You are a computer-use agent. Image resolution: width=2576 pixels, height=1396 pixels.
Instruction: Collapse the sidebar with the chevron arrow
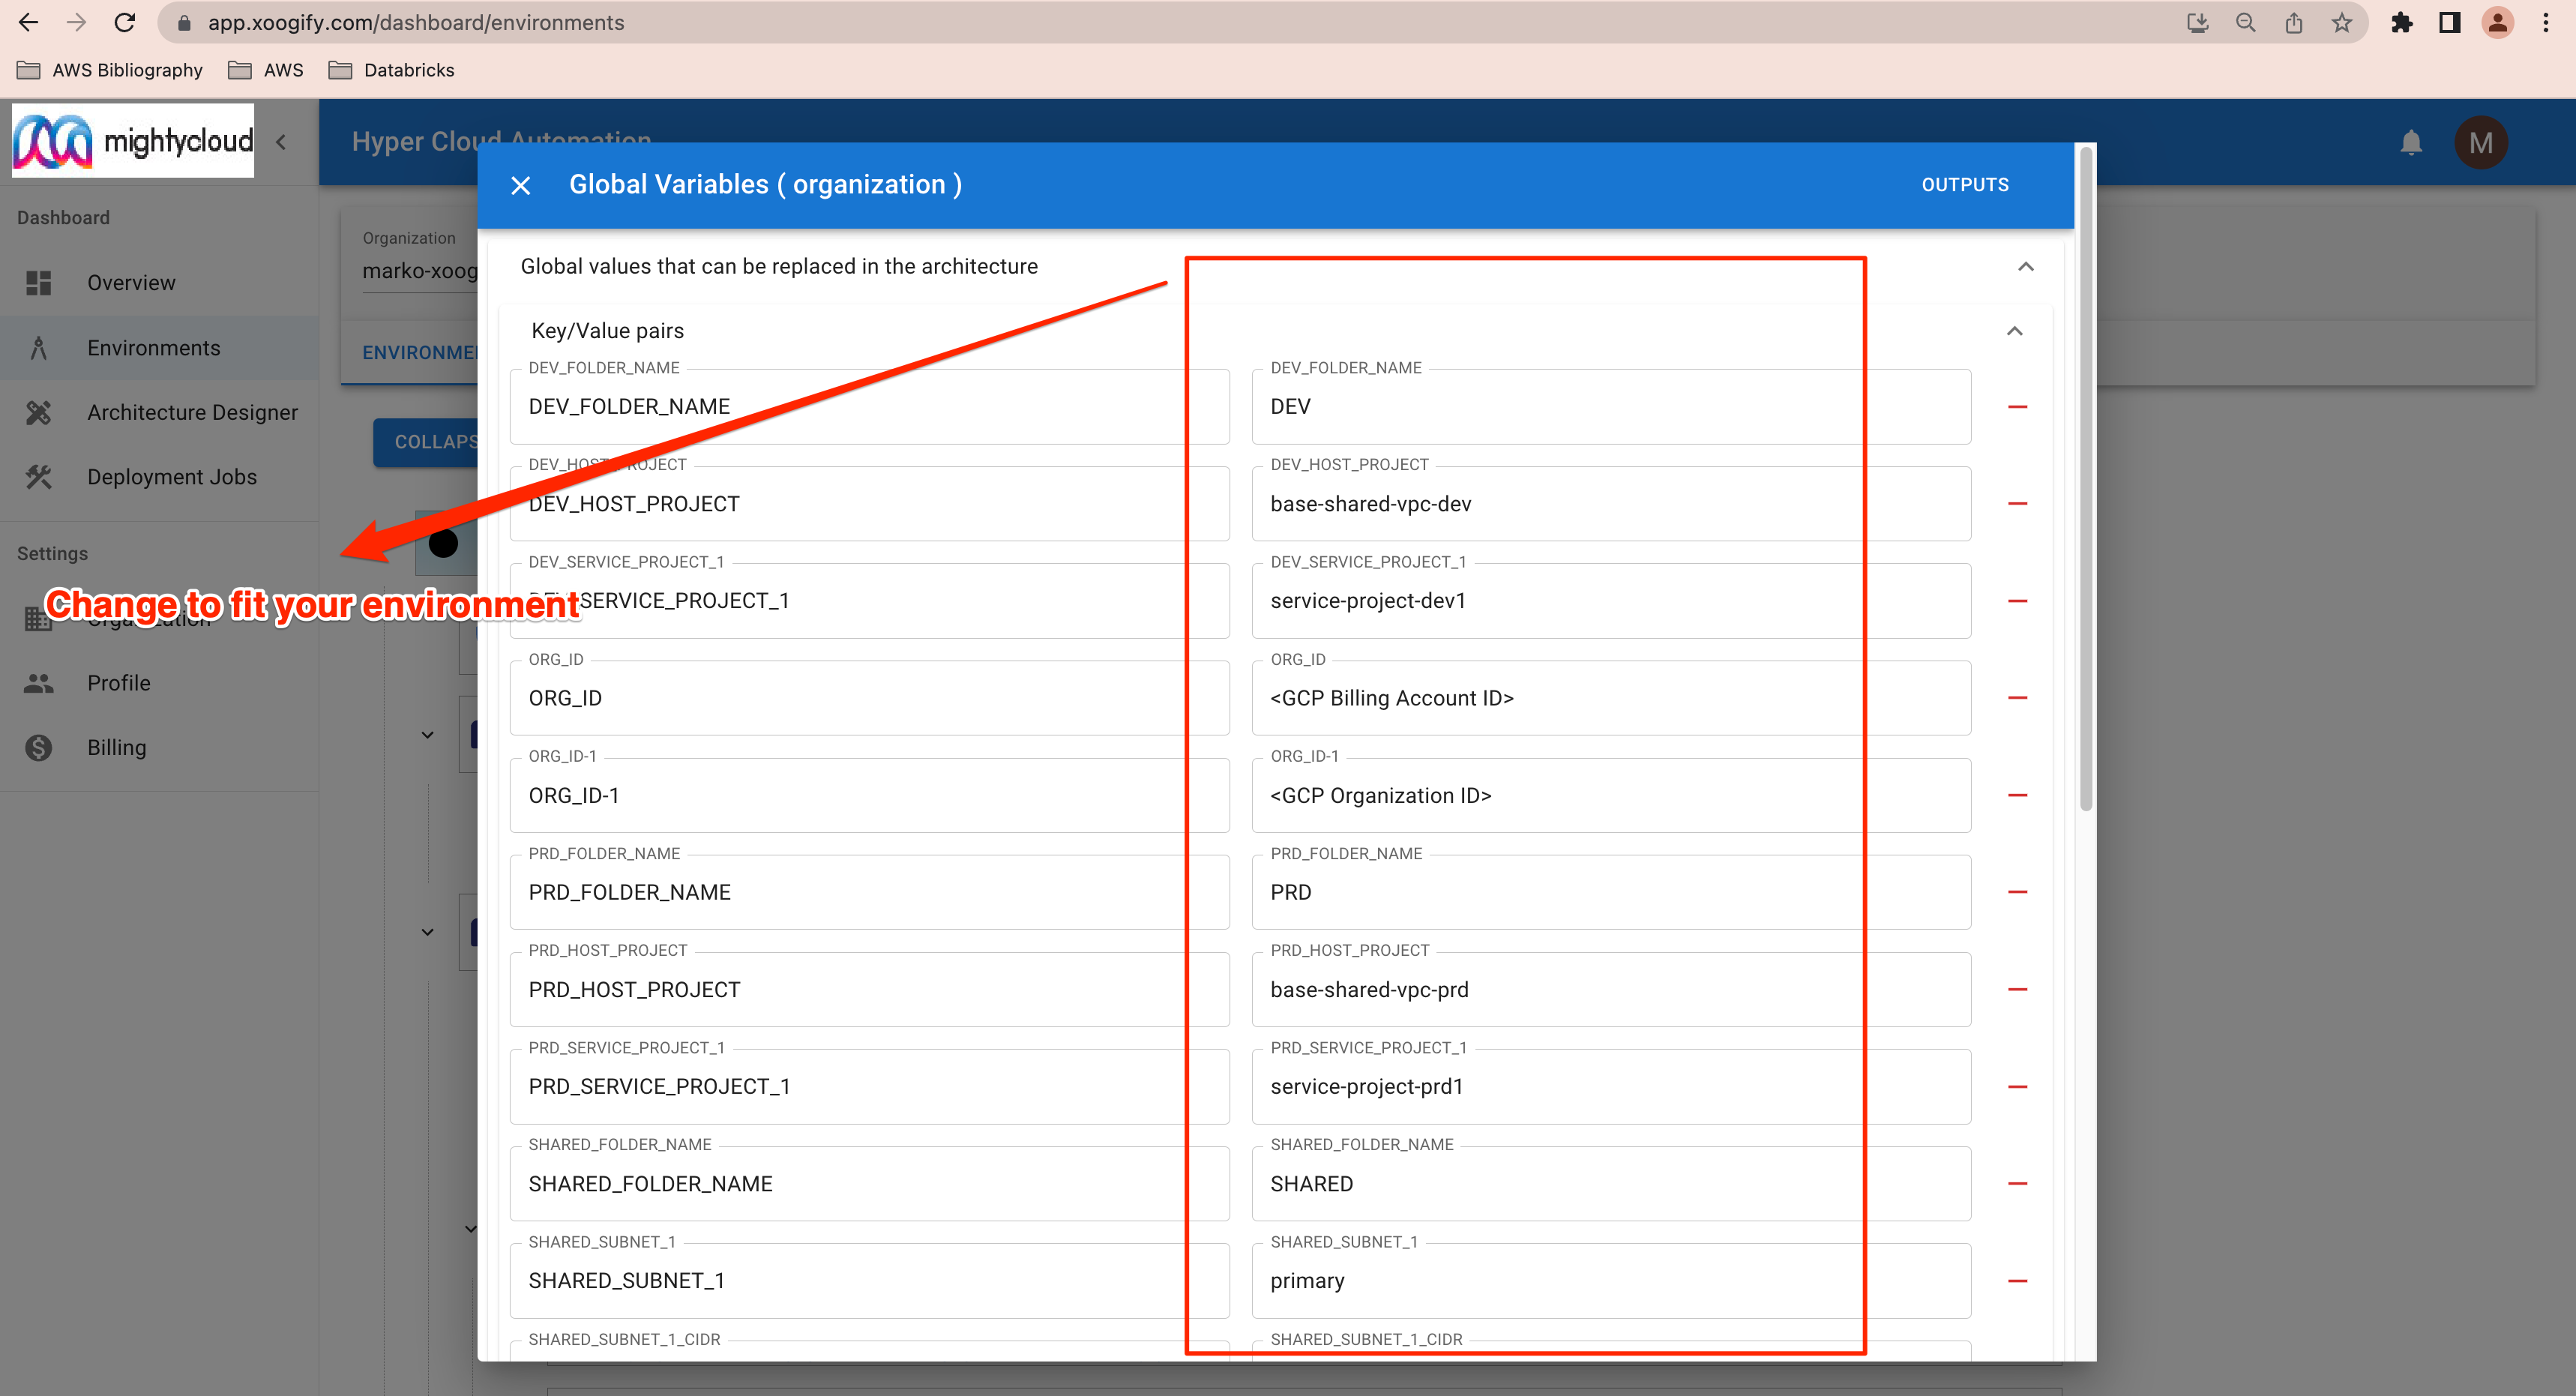click(282, 143)
